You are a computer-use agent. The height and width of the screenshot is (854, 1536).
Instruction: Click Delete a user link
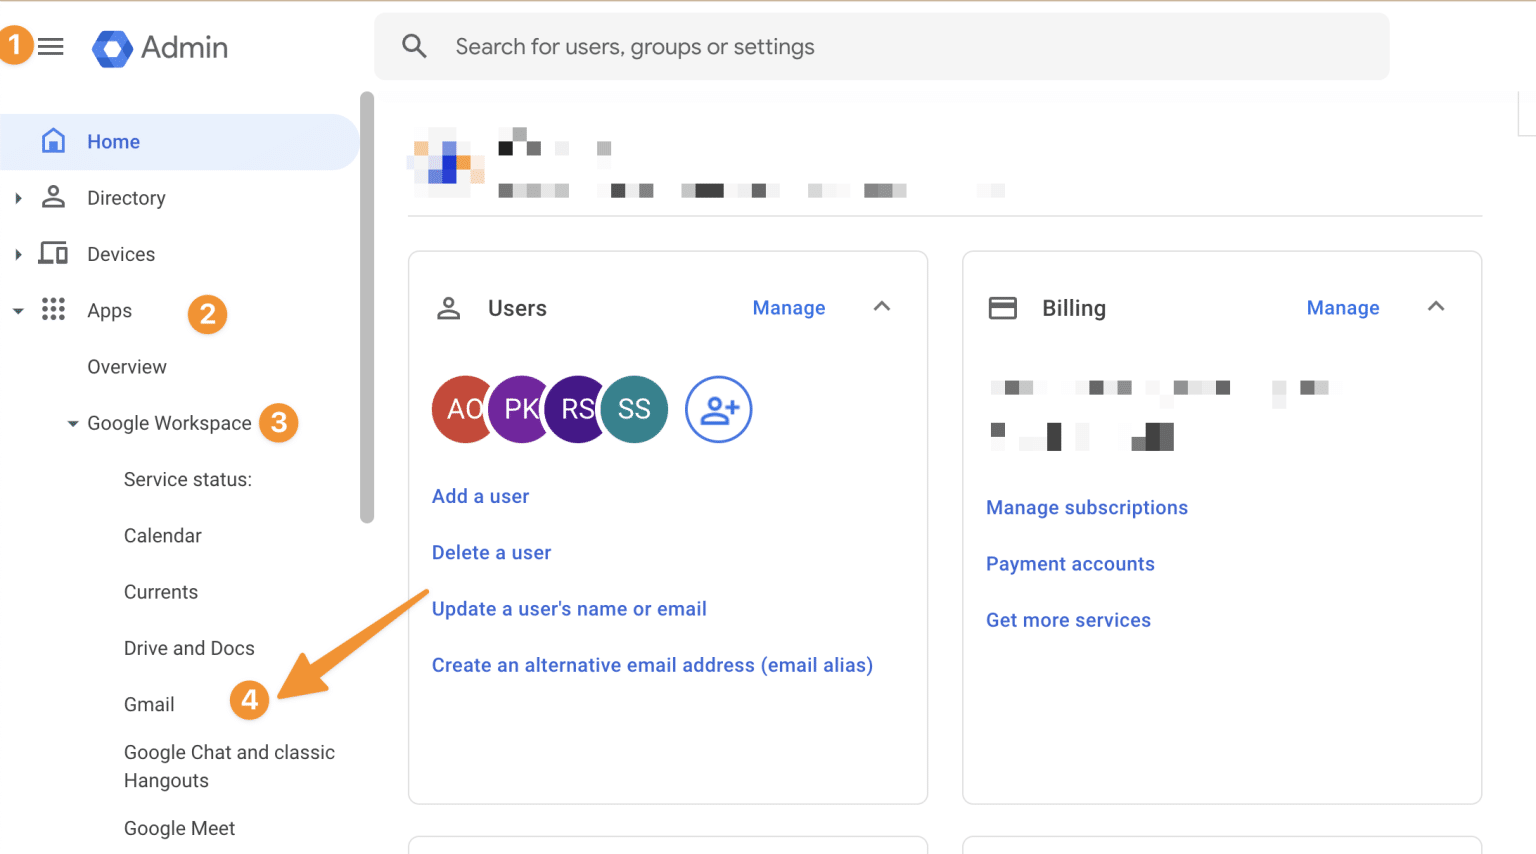coord(491,552)
